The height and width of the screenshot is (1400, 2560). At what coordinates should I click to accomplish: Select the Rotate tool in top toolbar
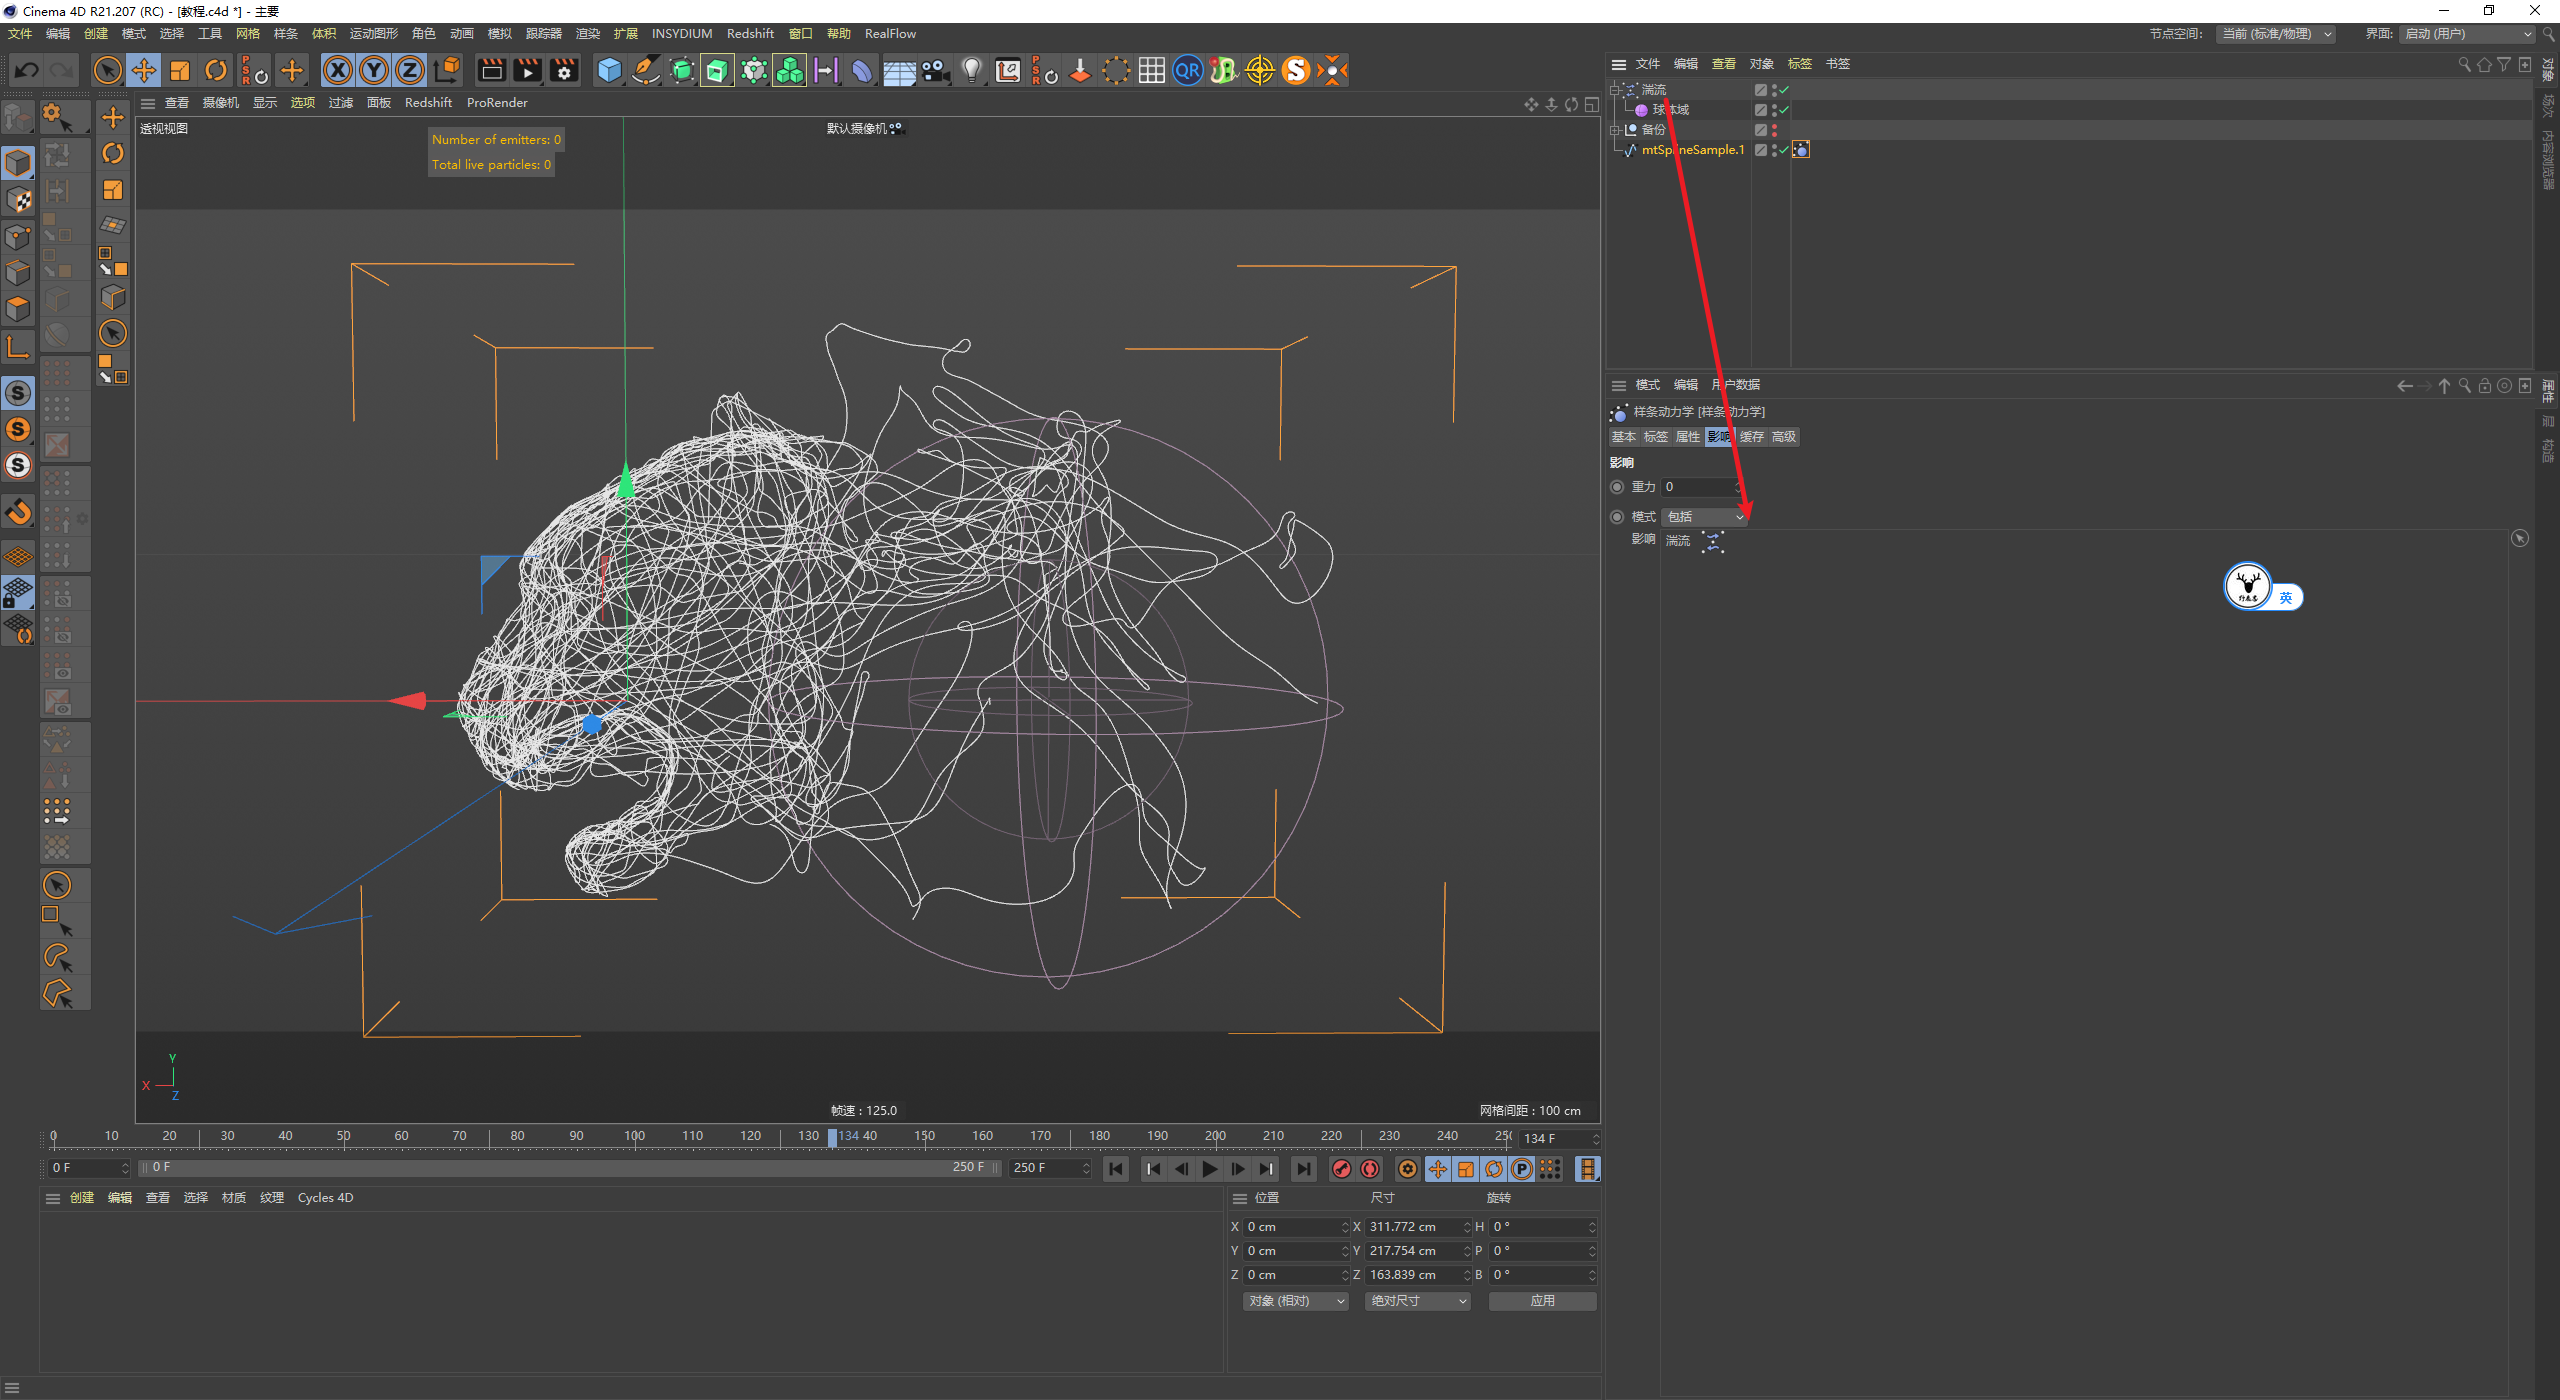point(216,70)
